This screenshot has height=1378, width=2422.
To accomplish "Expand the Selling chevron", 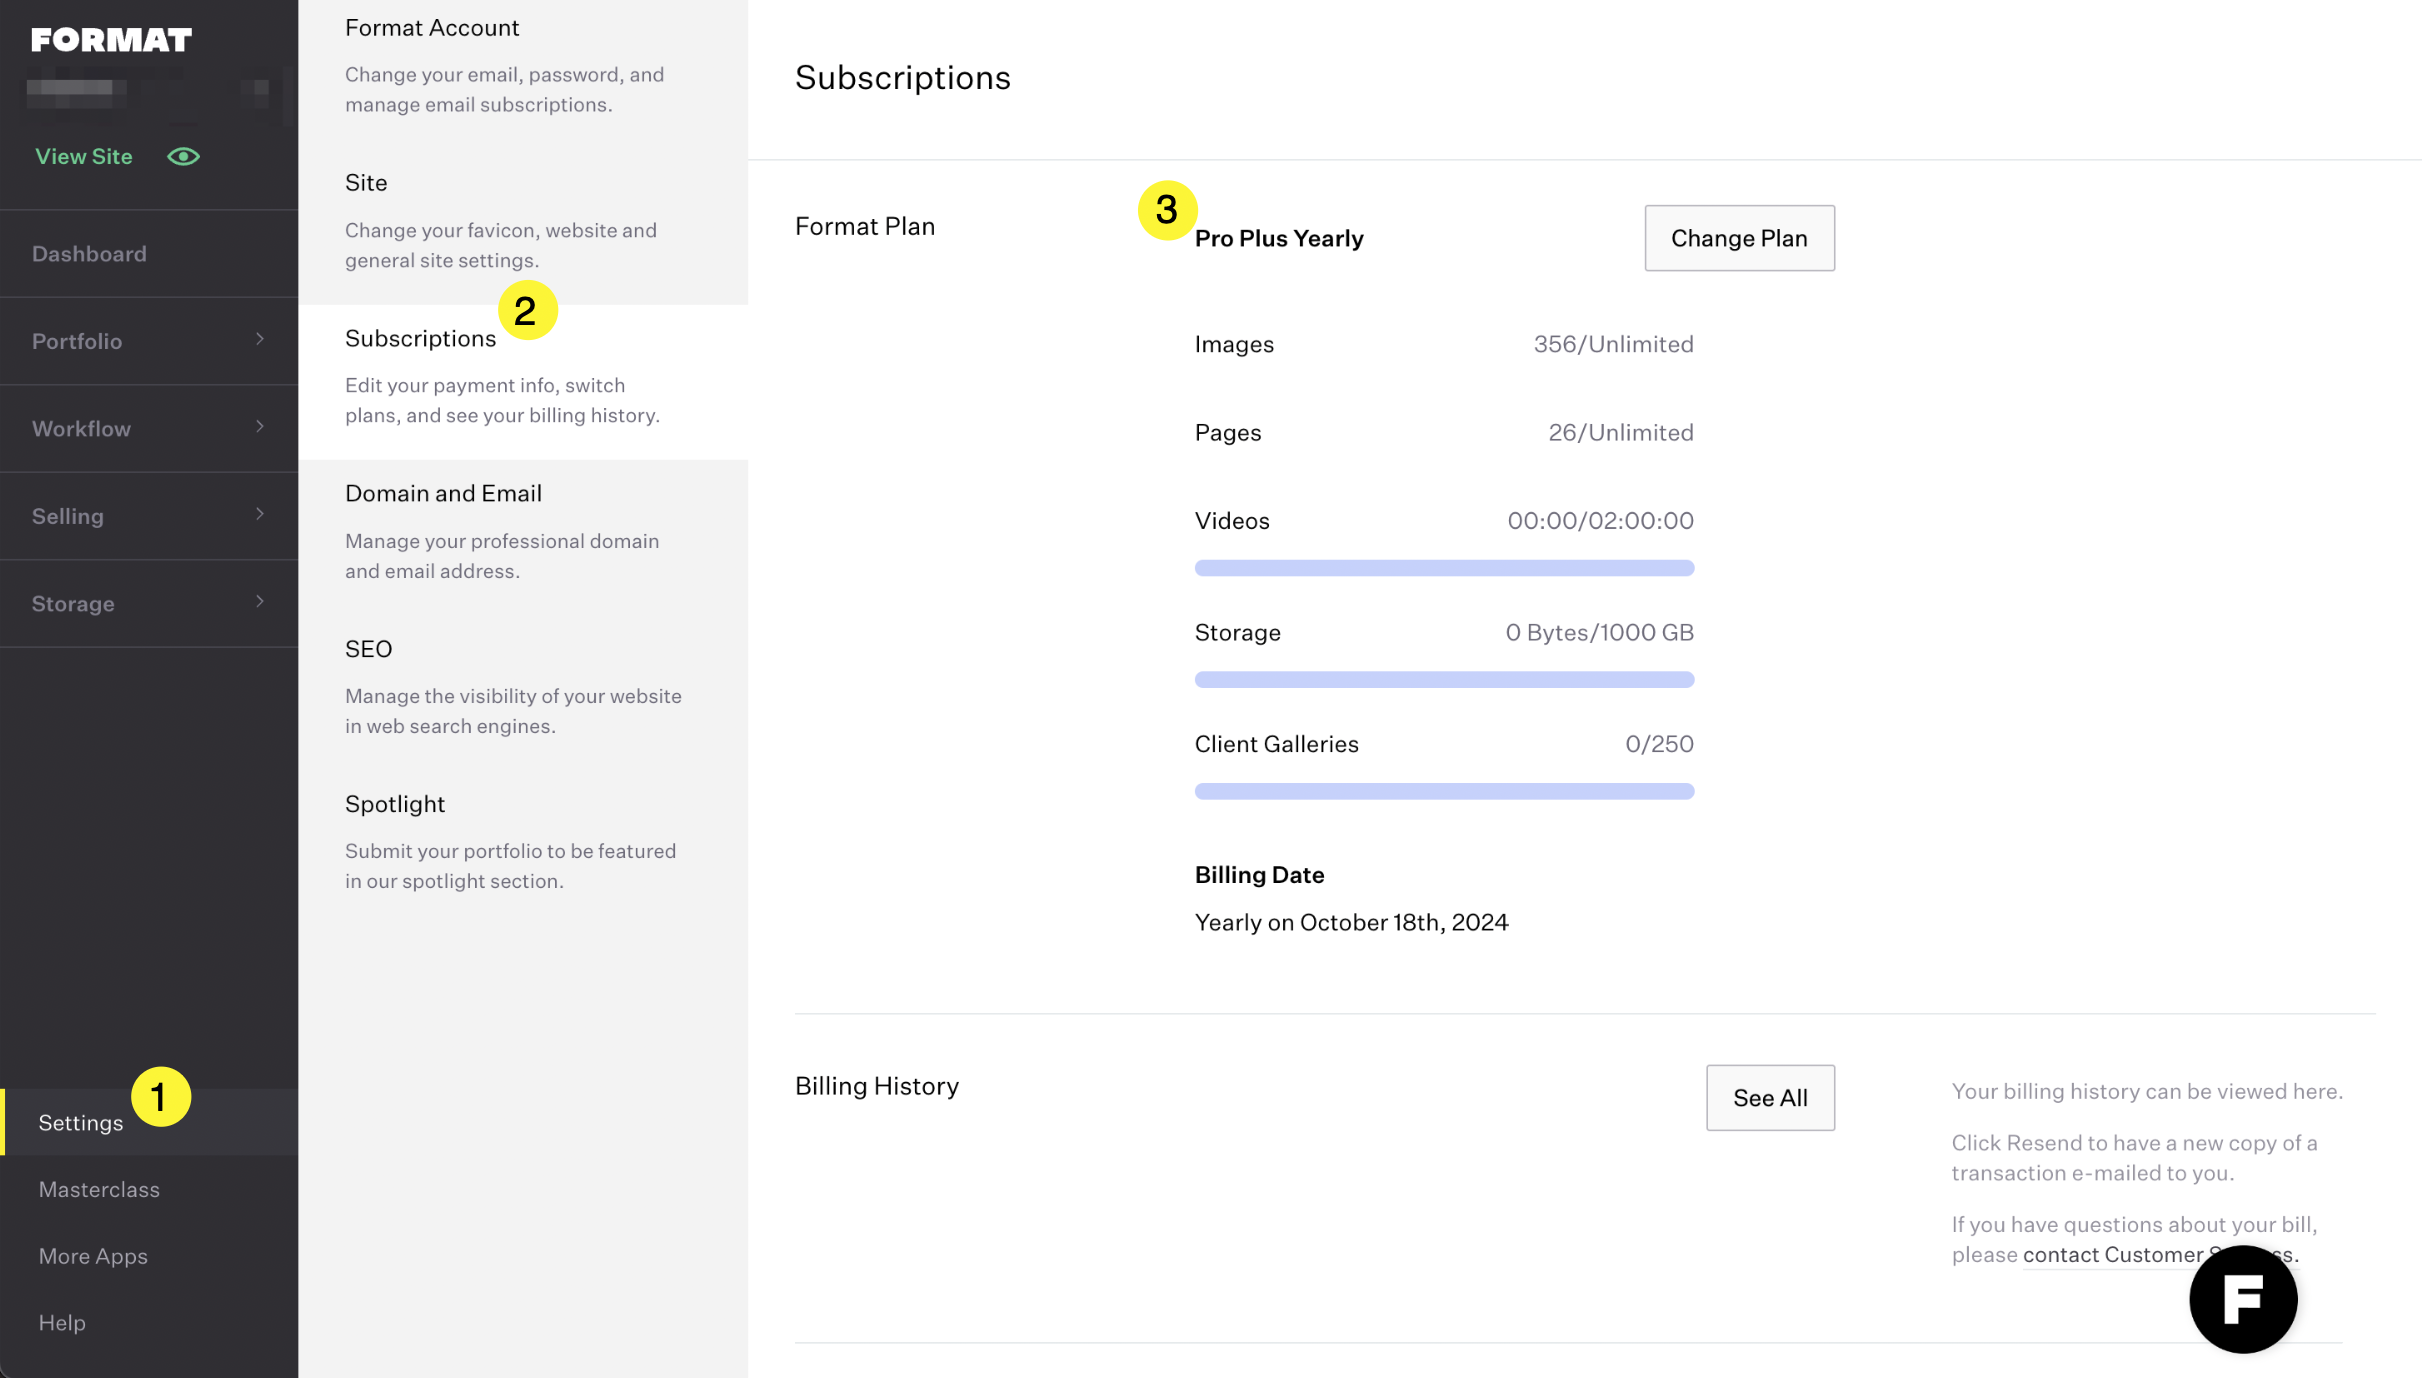I will (260, 515).
